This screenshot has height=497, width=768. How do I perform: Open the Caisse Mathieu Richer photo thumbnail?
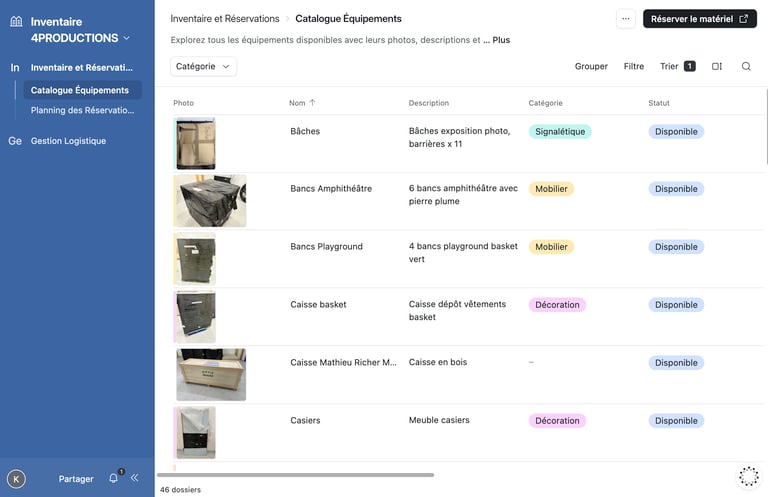click(211, 375)
